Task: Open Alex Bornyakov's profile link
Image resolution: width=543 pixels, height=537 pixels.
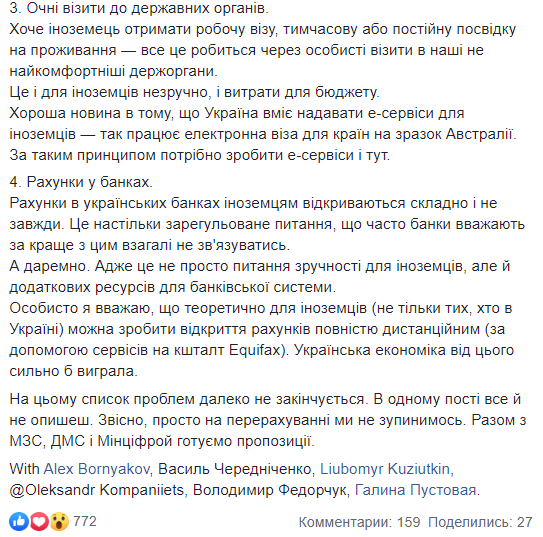Action: click(97, 469)
